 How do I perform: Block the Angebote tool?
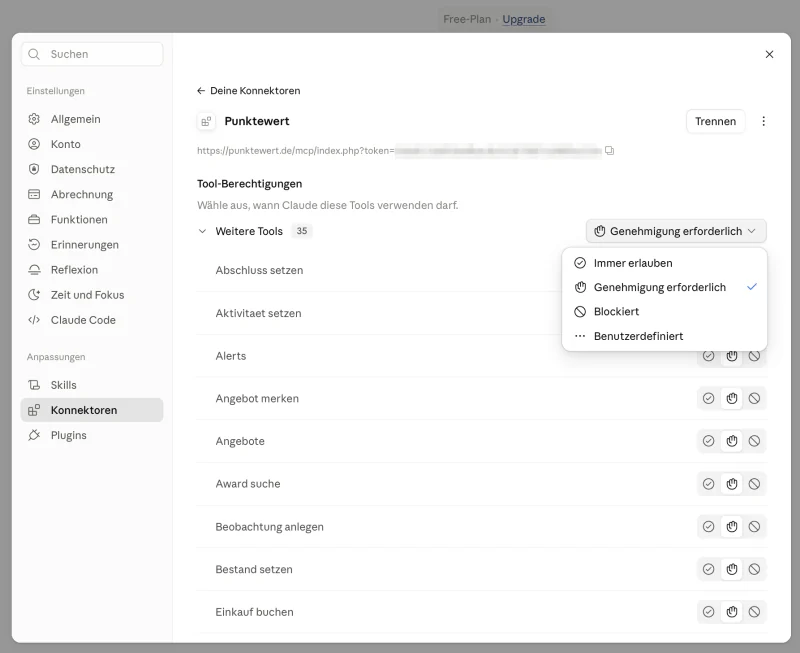pos(754,441)
